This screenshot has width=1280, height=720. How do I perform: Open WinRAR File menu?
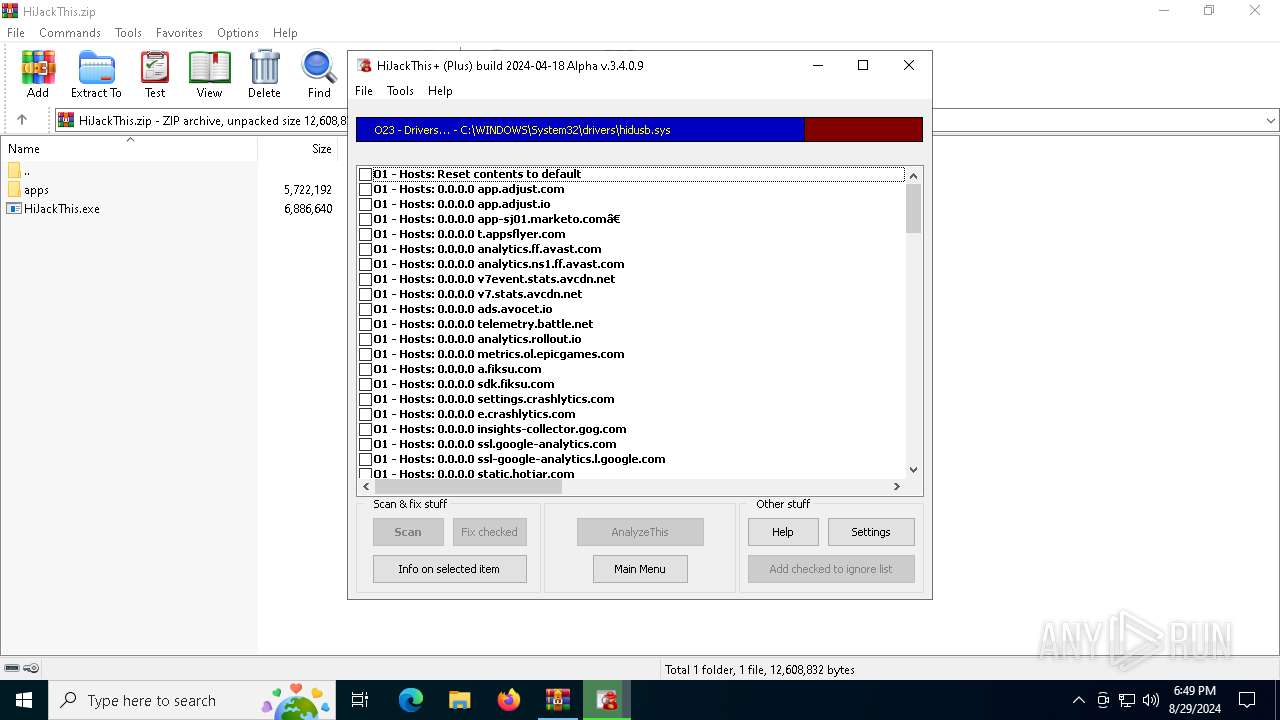(16, 33)
